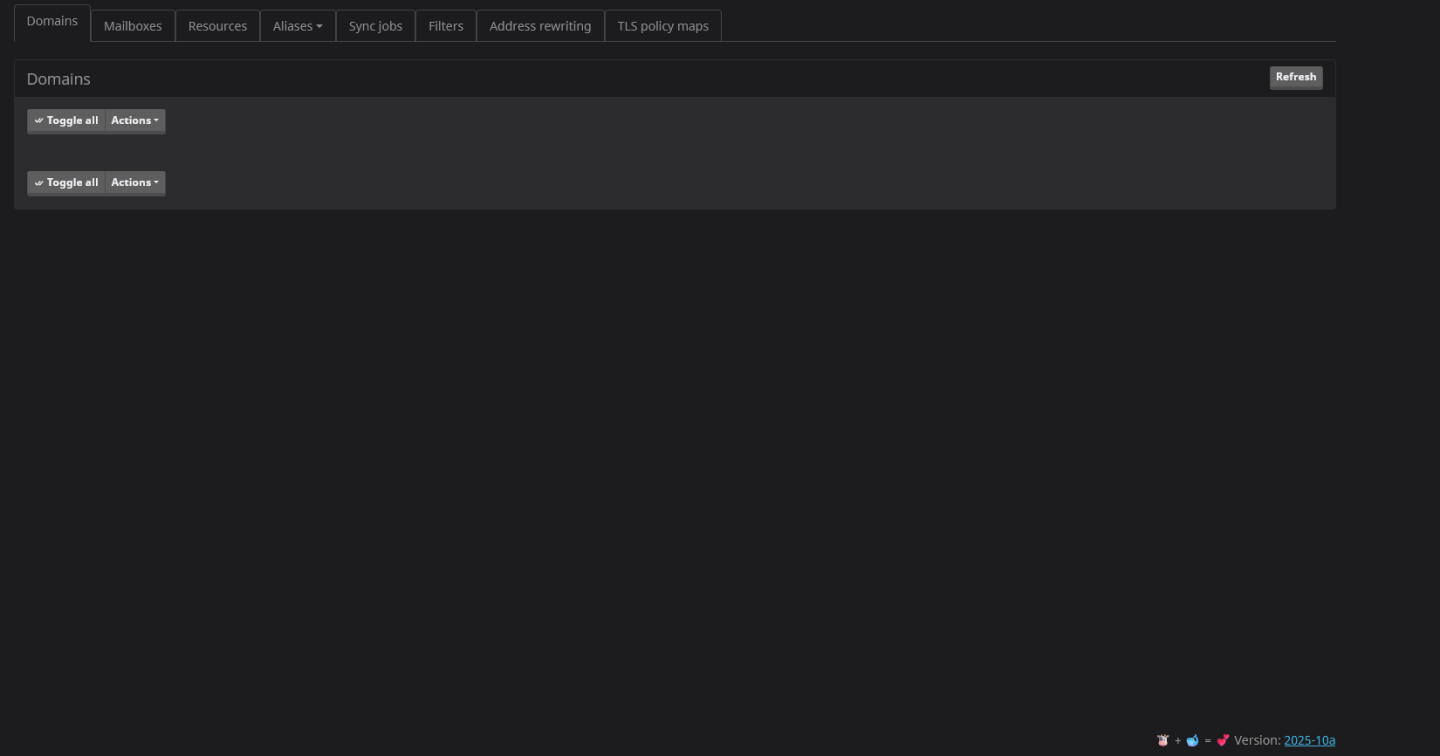Click the Domains panel heading

58,79
